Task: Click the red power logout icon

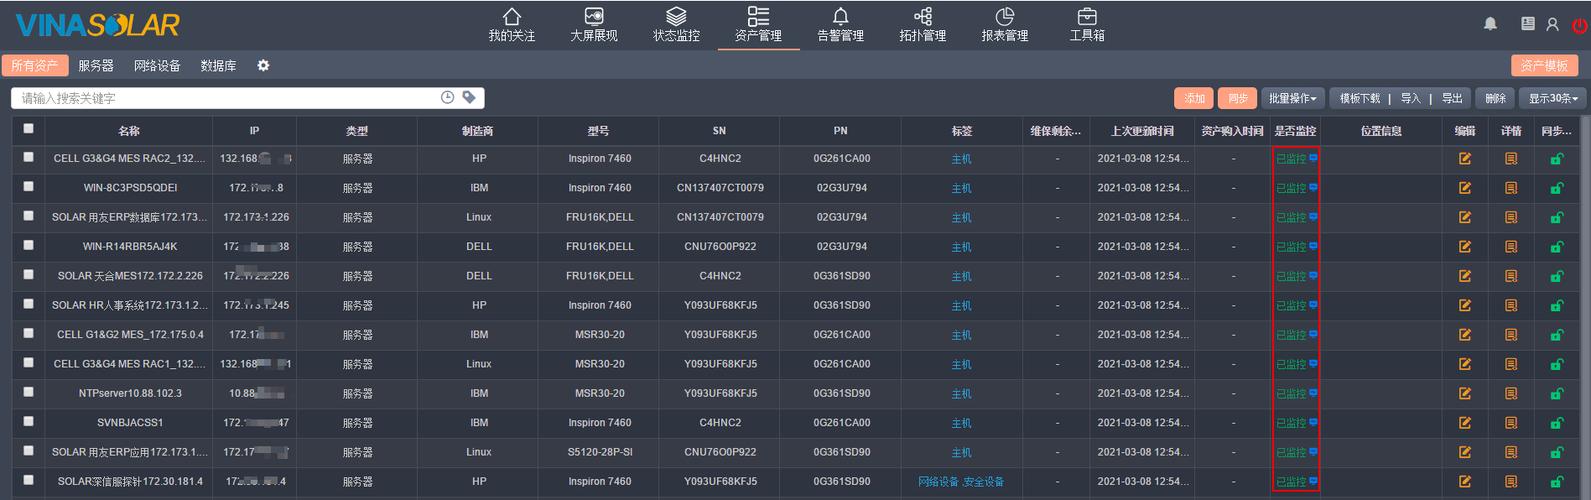Action: (1579, 25)
